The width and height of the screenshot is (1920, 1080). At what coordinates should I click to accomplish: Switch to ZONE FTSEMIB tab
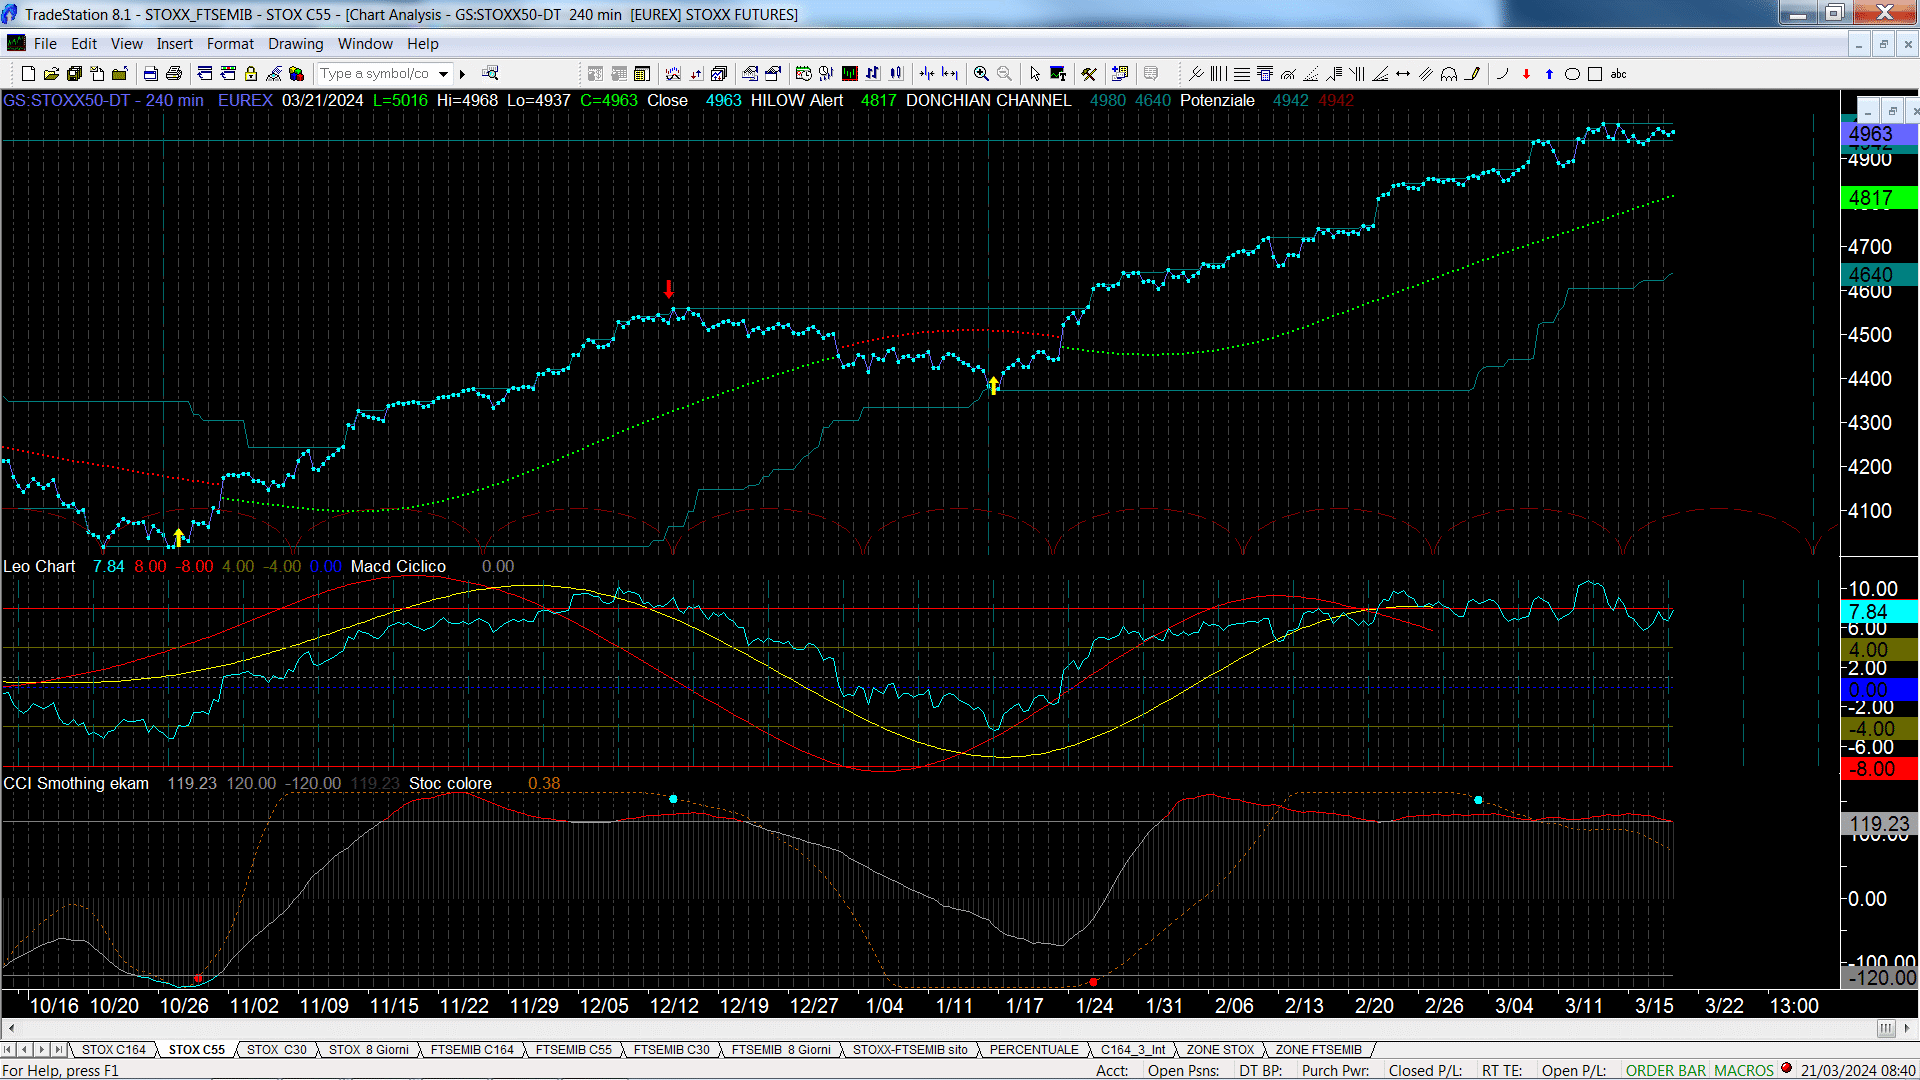1318,1050
